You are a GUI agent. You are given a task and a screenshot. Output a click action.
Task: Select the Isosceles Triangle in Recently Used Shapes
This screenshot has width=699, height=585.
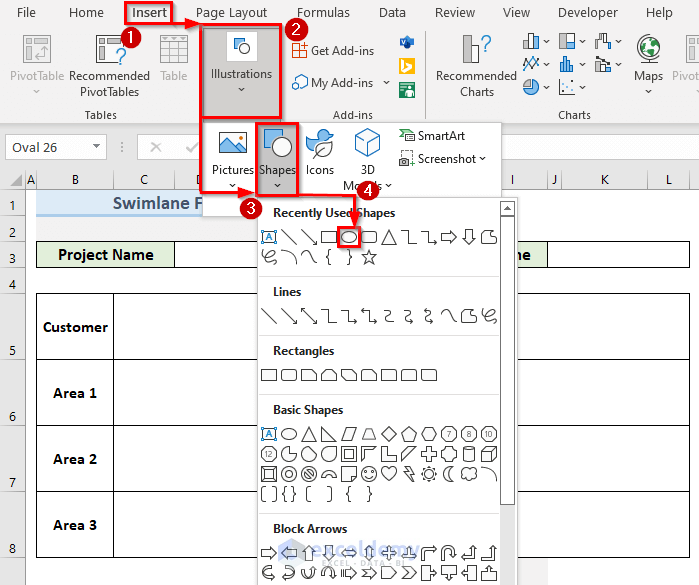click(389, 237)
